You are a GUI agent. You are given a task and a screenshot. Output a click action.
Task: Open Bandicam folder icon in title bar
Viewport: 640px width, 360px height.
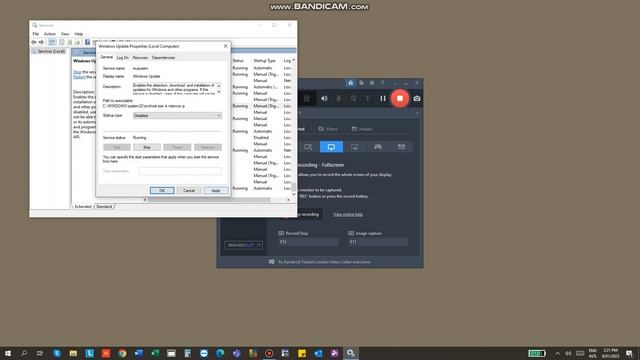pos(361,83)
